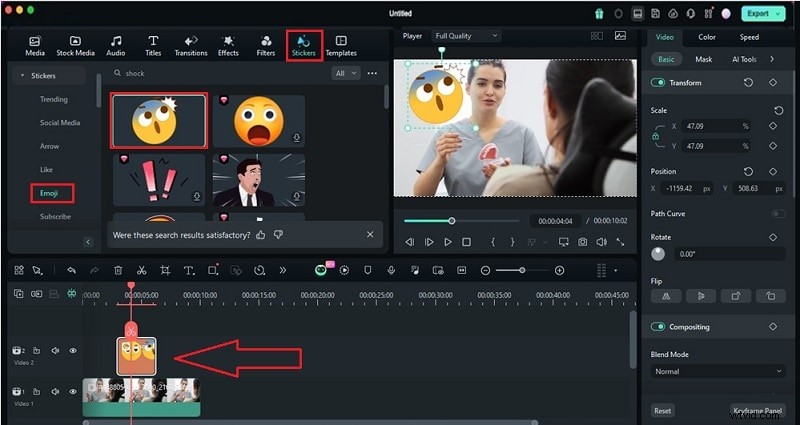
Task: Select the open-mouth shocked emoji sticker
Action: 259,121
